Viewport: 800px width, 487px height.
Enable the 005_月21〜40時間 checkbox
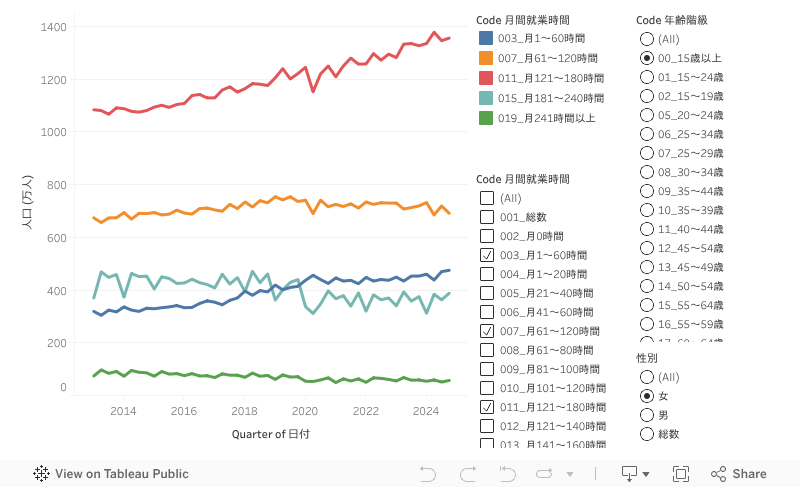tap(487, 293)
